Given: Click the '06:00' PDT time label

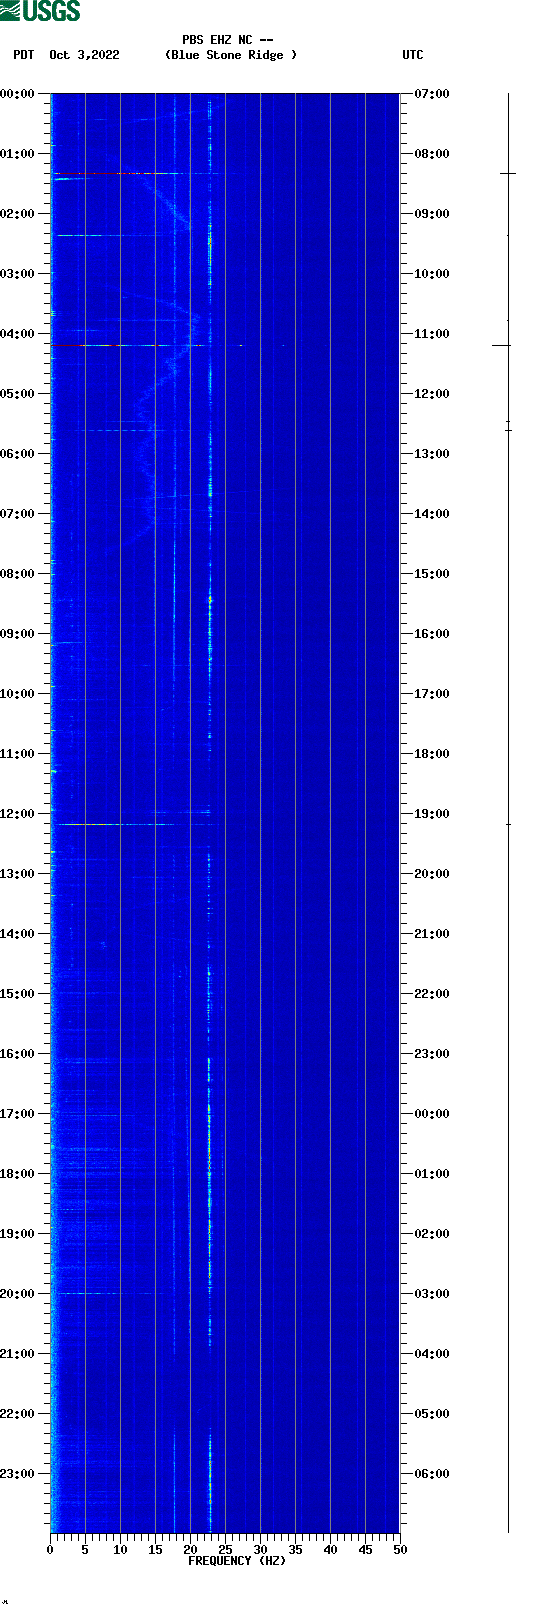Looking at the screenshot, I should (18, 454).
